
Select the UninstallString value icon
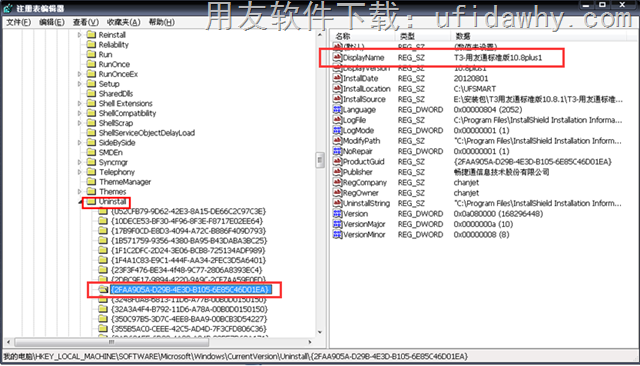click(x=337, y=203)
